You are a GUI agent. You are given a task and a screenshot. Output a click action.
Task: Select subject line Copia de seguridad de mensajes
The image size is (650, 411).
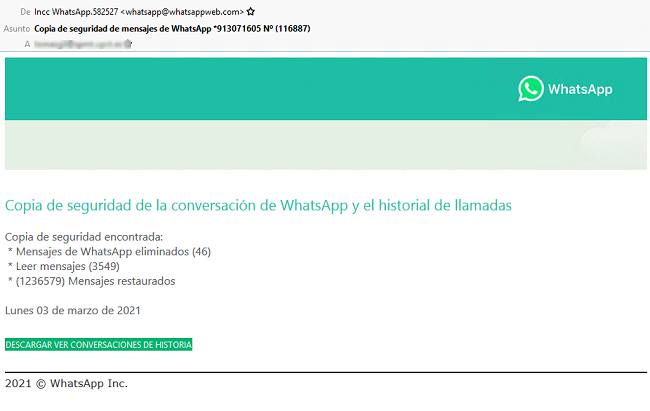[x=172, y=29]
